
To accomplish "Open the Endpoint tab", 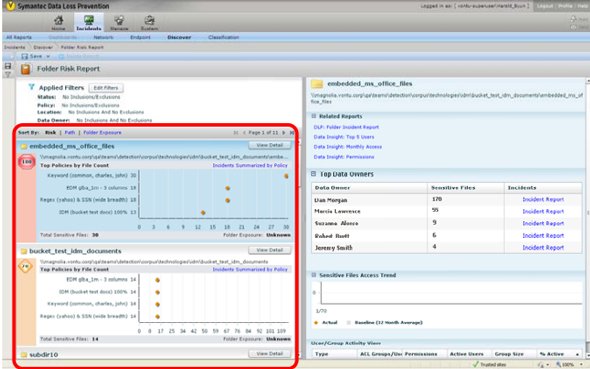I will tap(140, 37).
